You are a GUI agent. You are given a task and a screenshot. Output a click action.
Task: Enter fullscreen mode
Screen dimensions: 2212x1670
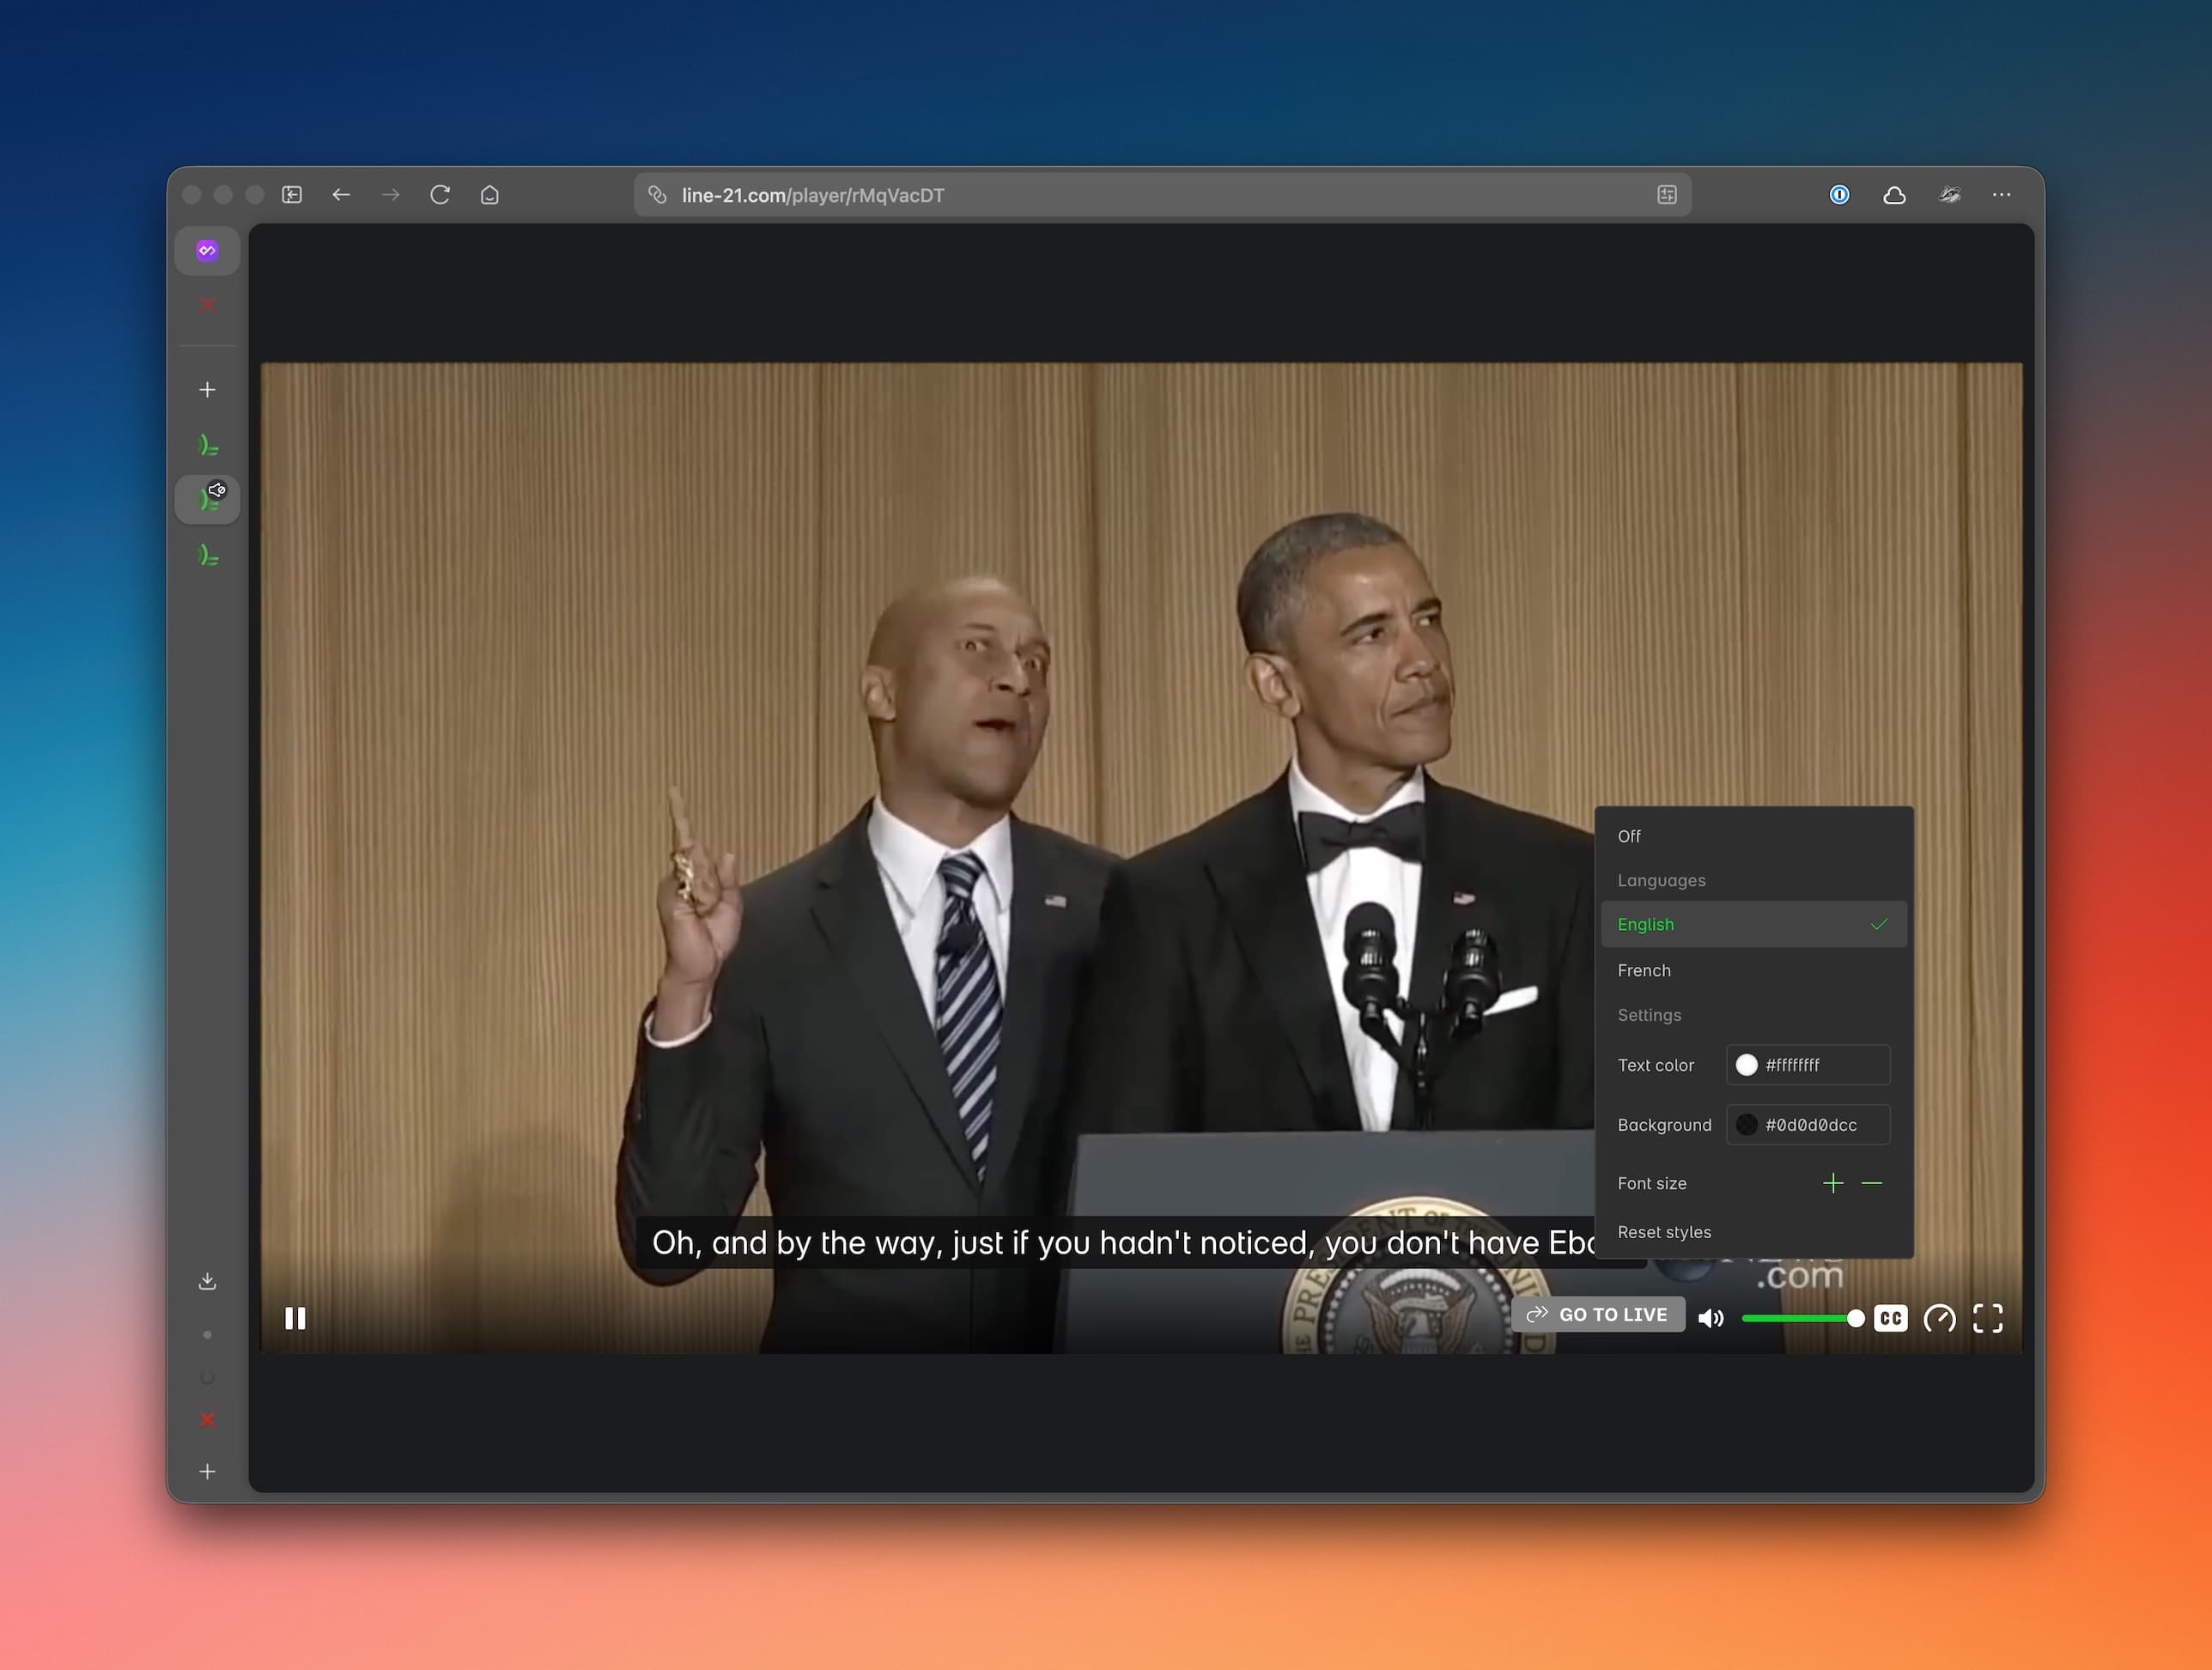tap(1987, 1318)
